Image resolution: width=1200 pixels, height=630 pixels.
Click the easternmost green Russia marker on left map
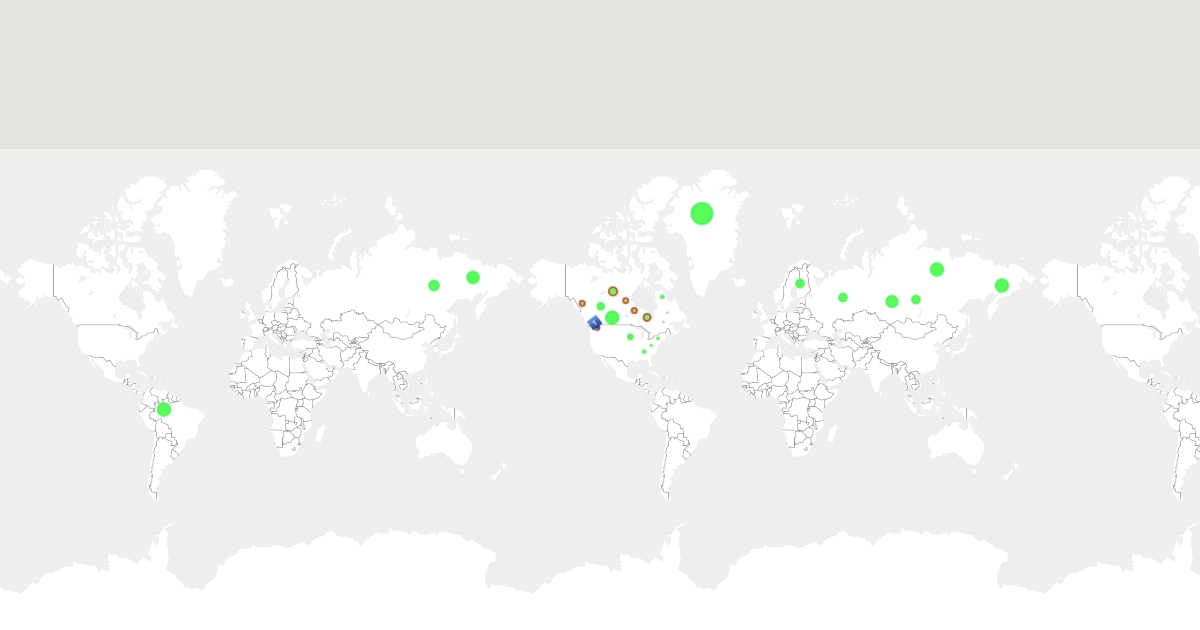[x=473, y=277]
